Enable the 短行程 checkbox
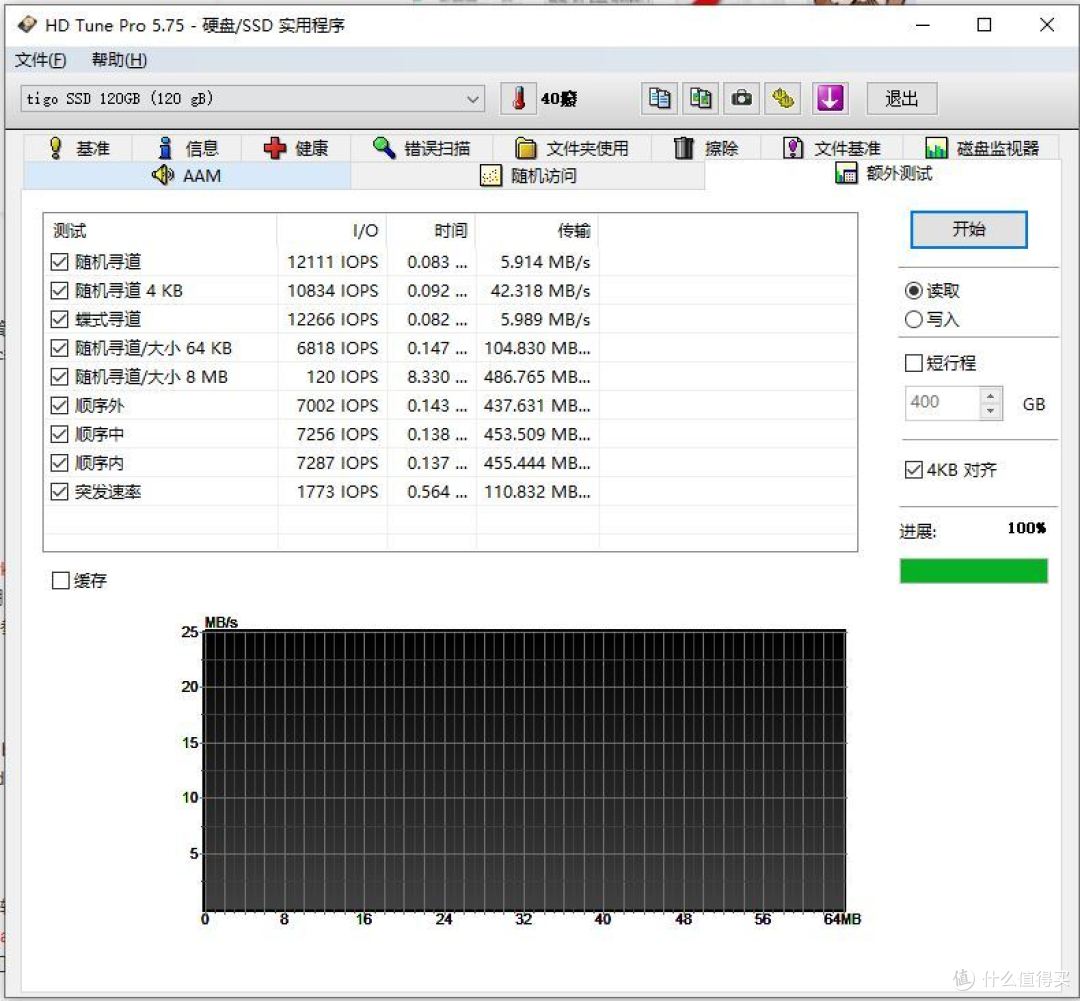The width and height of the screenshot is (1080, 1001). [913, 362]
